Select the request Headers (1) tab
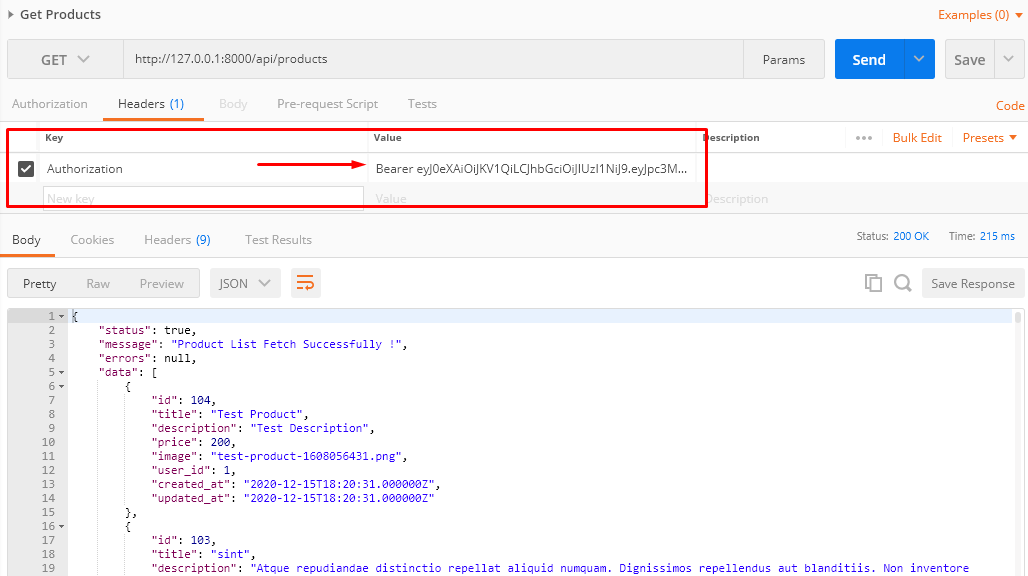 (151, 104)
